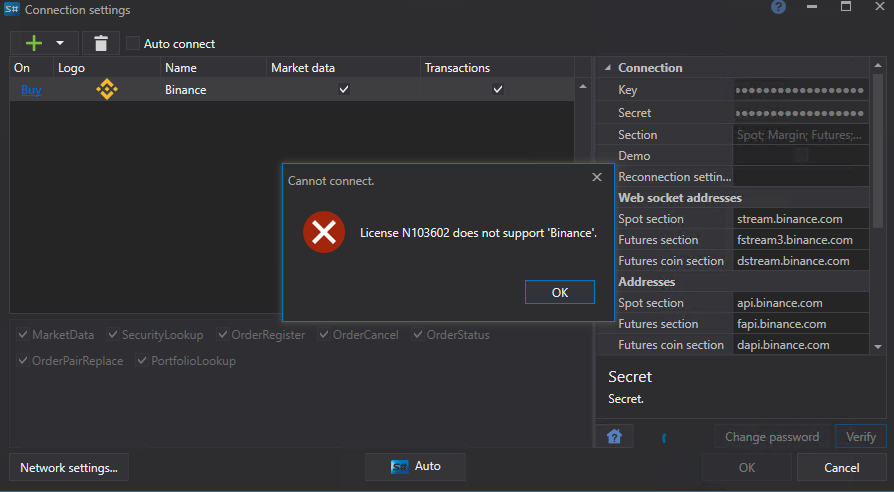The width and height of the screenshot is (894, 492).
Task: Edit Futures section fstream3.binance.com field
Action: point(800,240)
